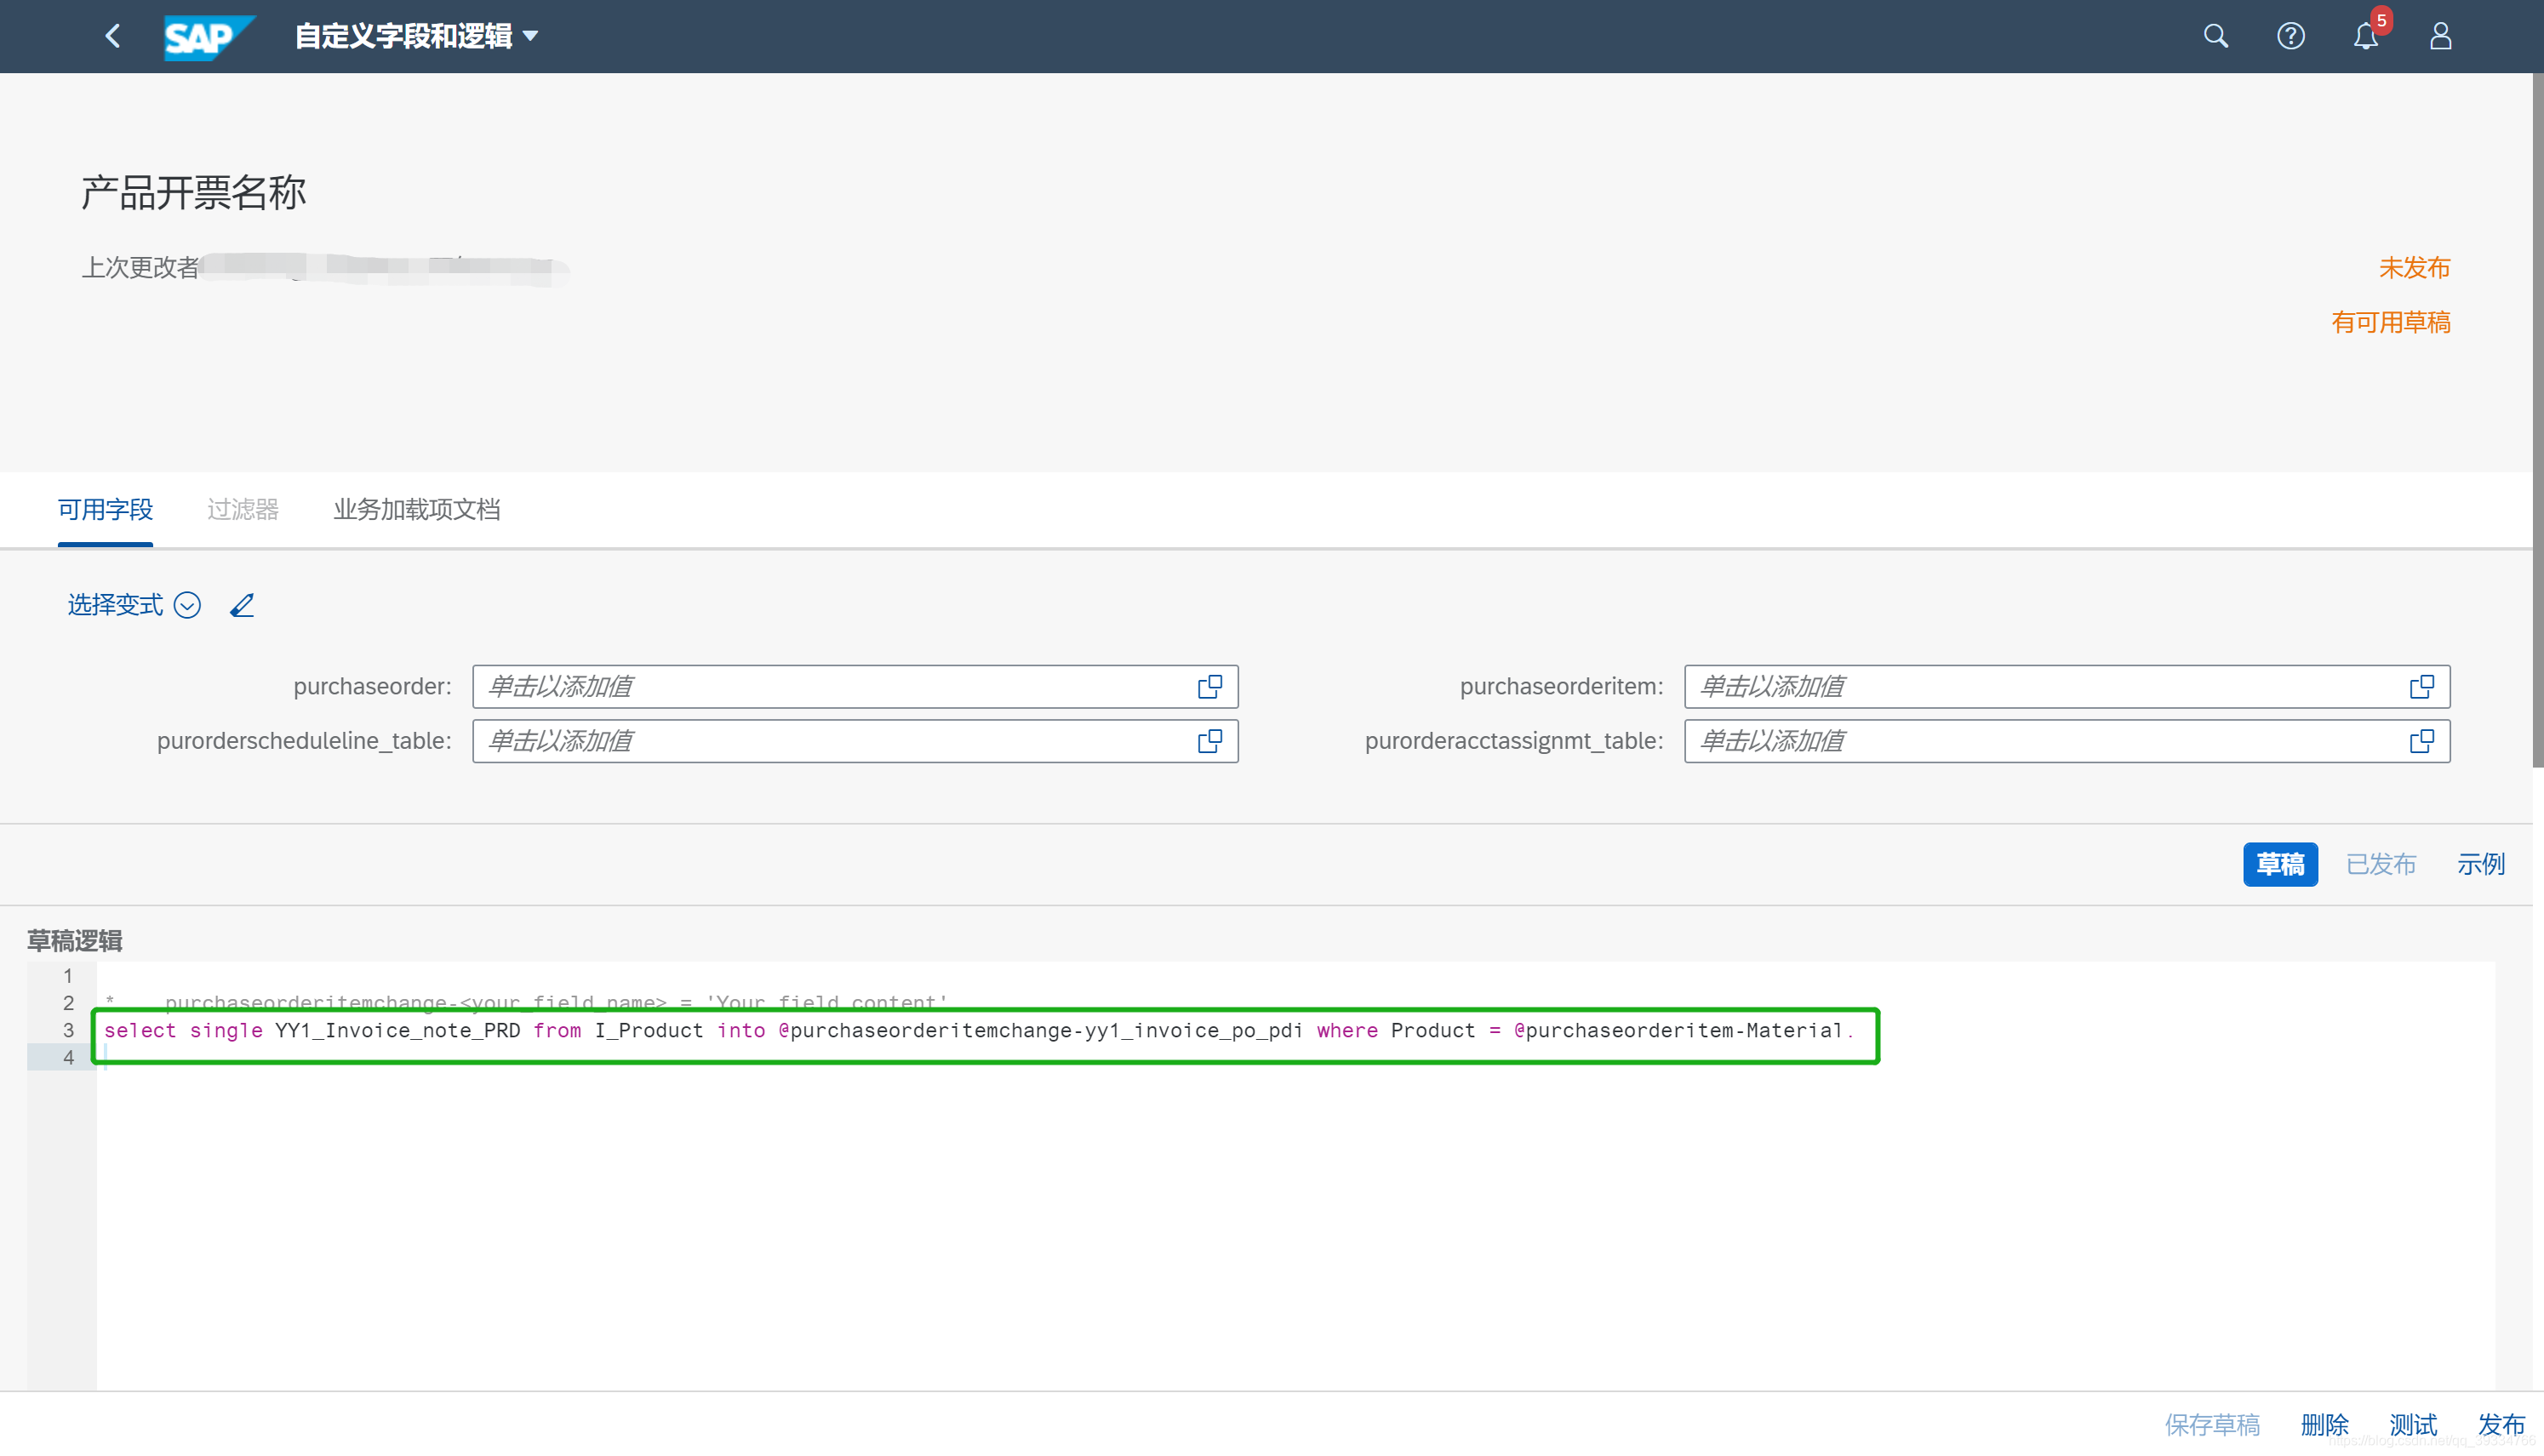
Task: Switch to the 可用字段 tab
Action: pyautogui.click(x=105, y=510)
